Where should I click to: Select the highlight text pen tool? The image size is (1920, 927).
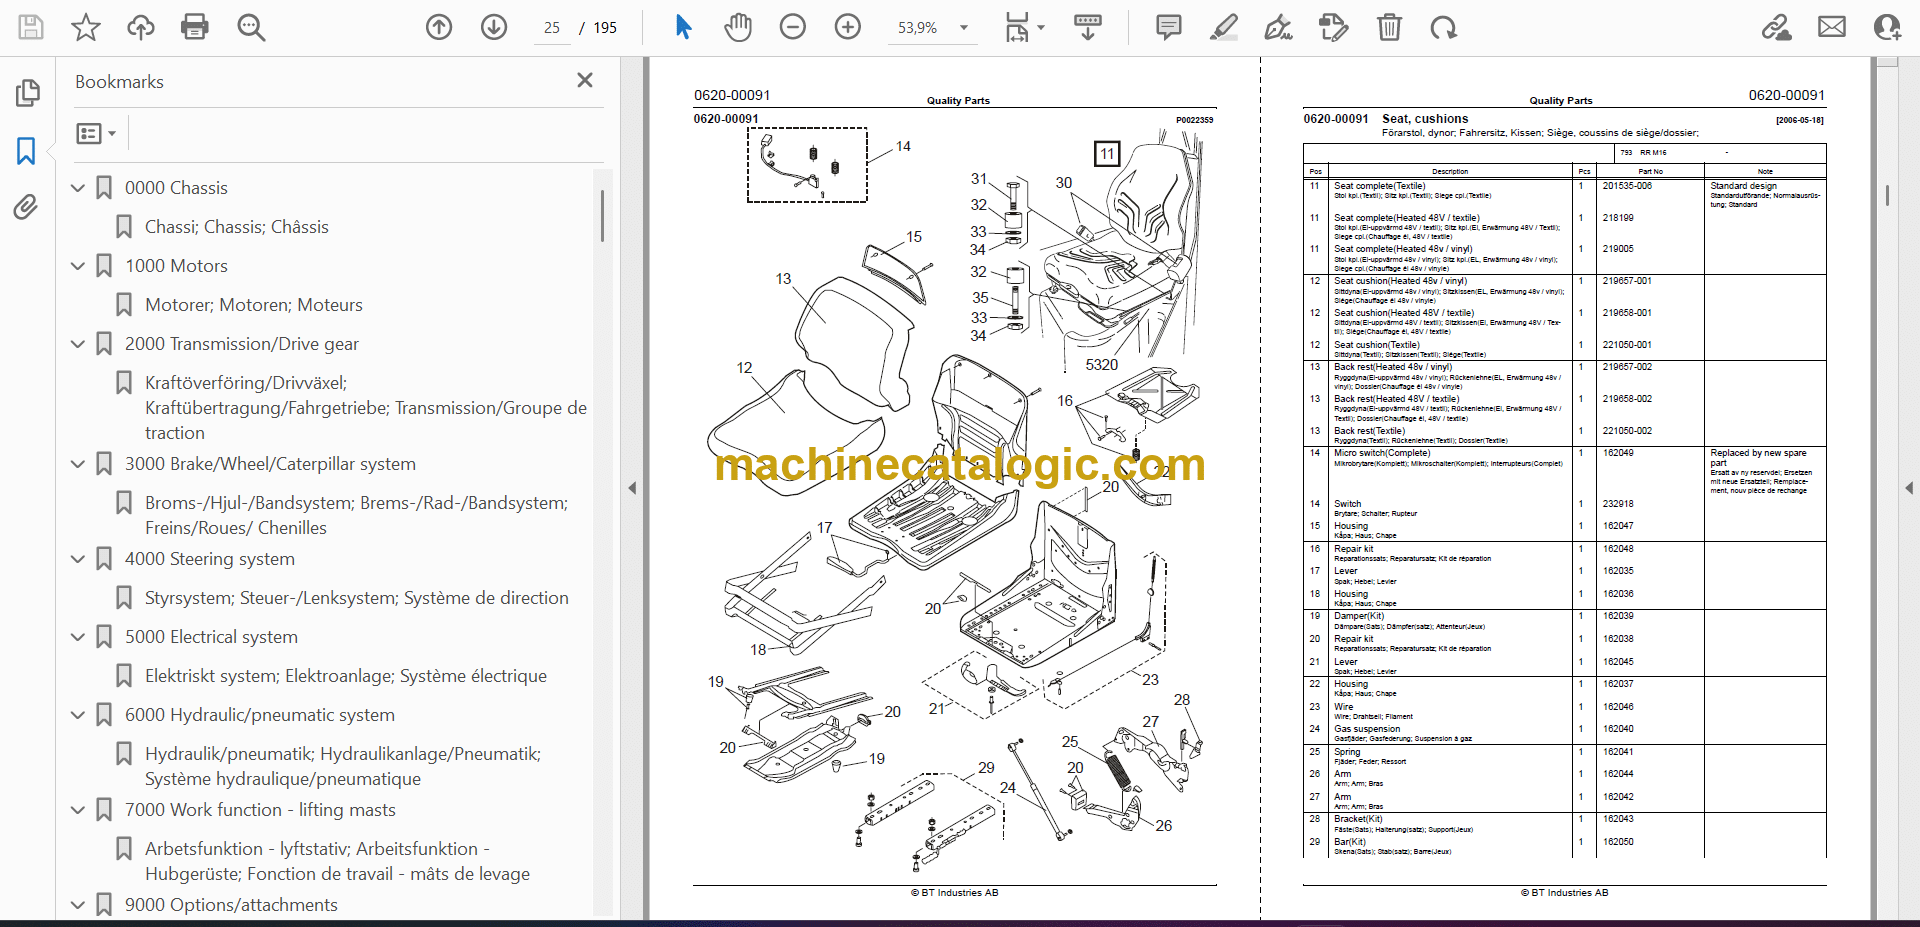tap(1224, 27)
